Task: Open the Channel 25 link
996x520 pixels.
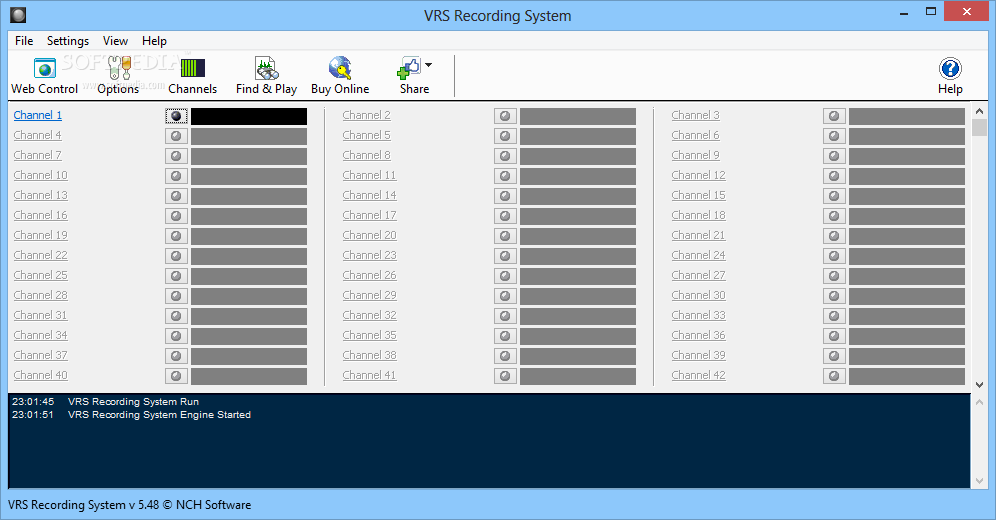Action: tap(41, 275)
